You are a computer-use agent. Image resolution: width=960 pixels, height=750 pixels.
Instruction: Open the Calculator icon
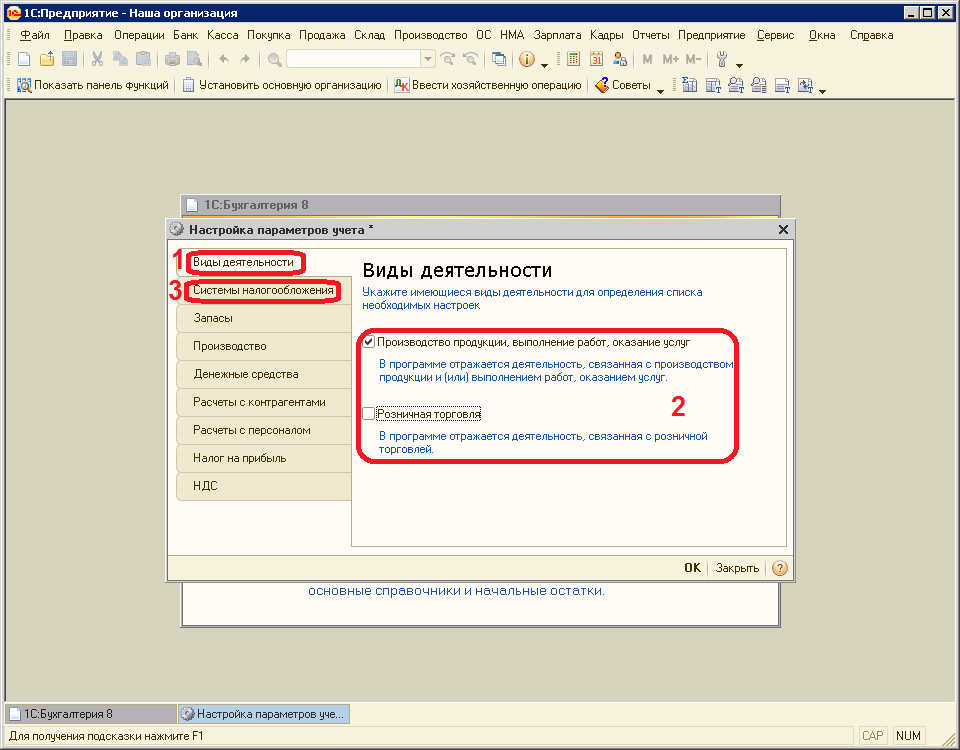[574, 59]
